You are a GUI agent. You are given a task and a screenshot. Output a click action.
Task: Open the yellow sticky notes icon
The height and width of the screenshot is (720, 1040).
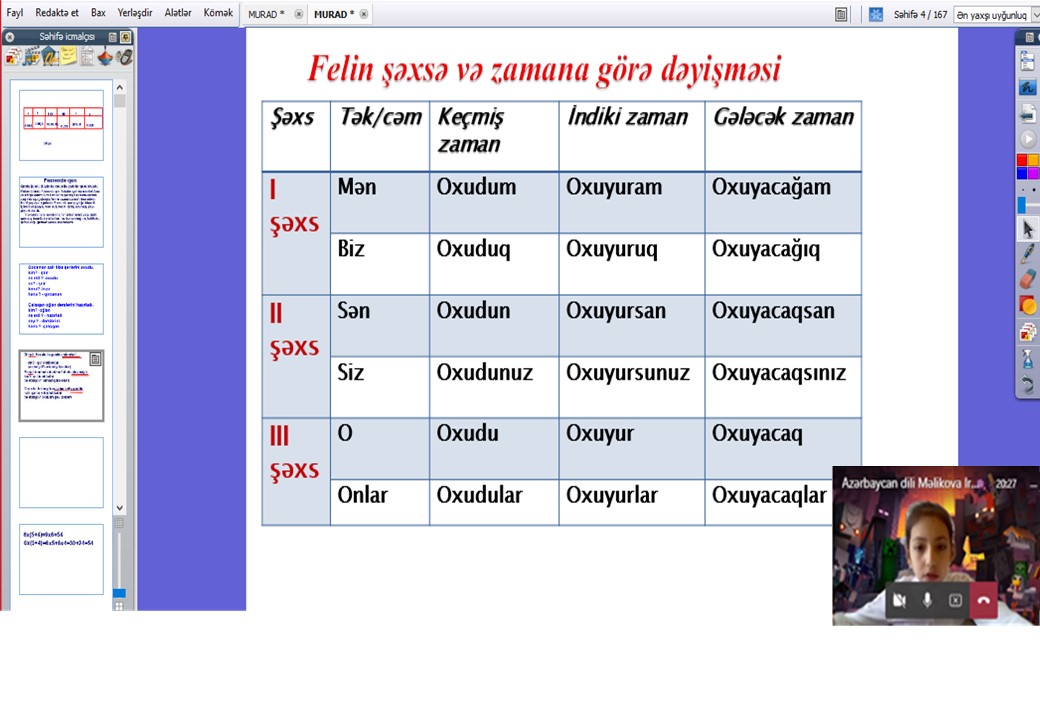pos(68,58)
